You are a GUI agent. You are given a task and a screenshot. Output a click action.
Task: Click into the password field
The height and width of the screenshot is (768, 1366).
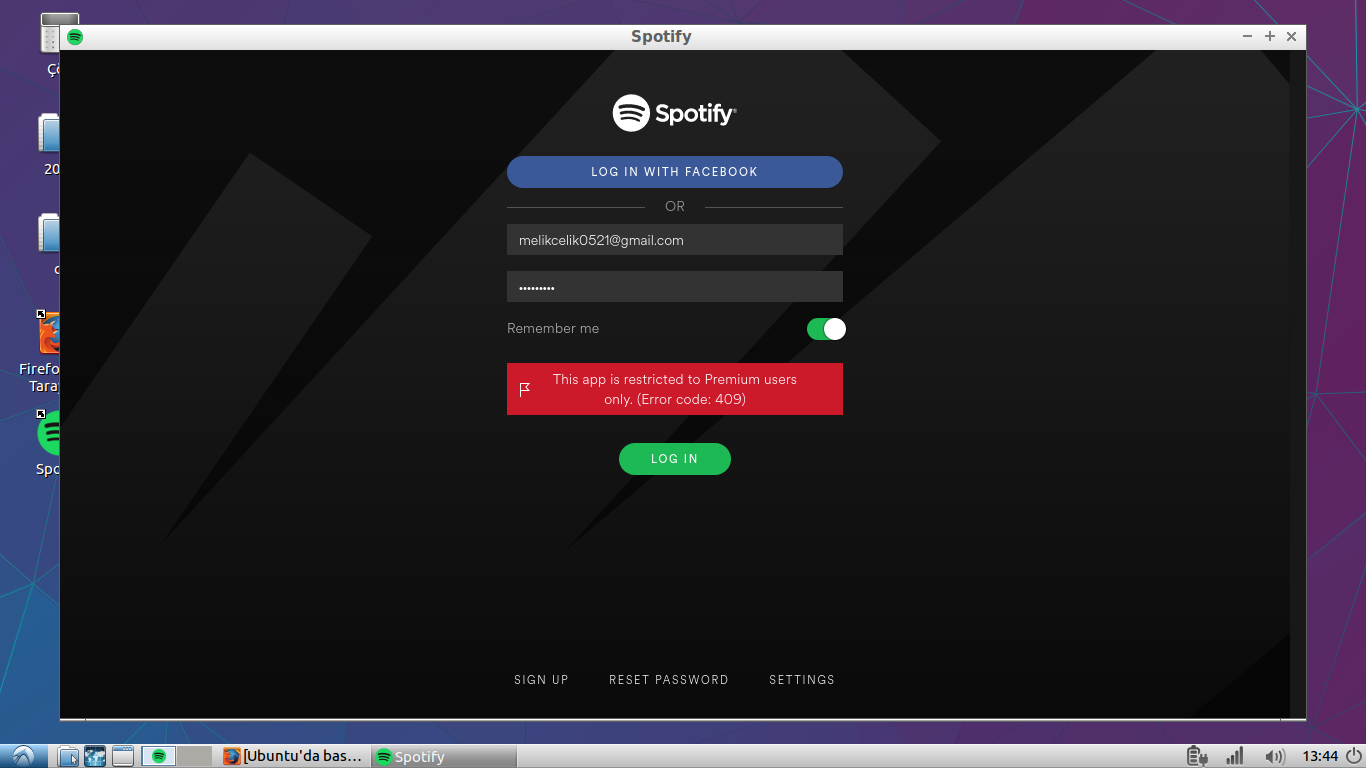coord(675,287)
